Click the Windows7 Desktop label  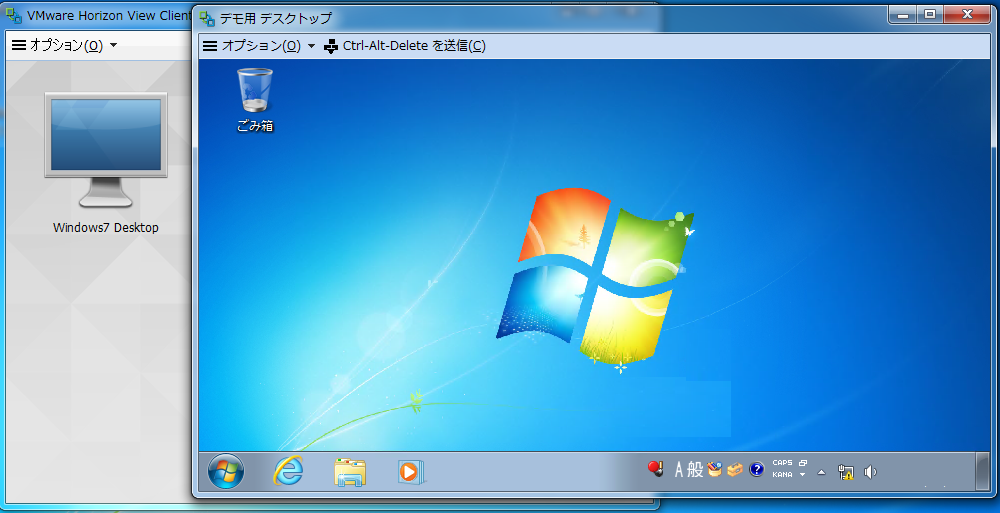pos(106,228)
